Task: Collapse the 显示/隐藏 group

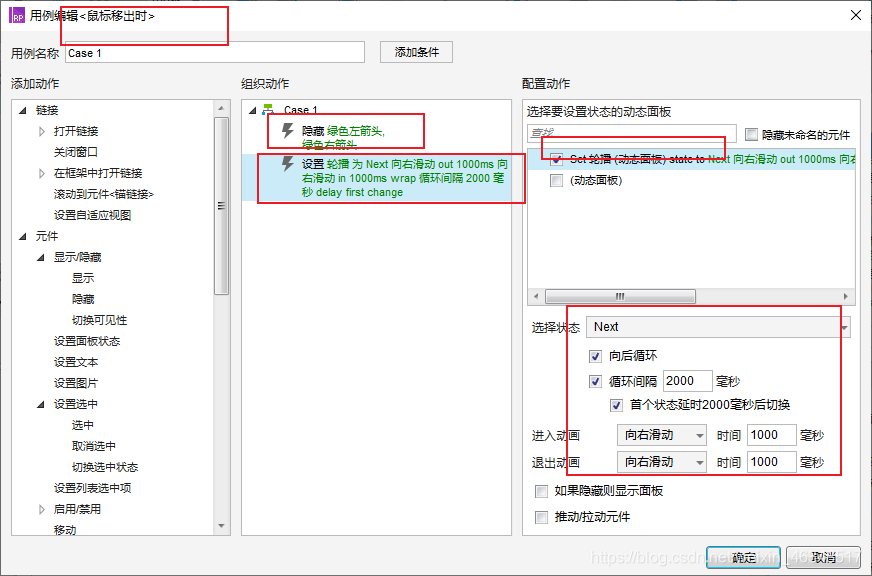Action: 41,257
